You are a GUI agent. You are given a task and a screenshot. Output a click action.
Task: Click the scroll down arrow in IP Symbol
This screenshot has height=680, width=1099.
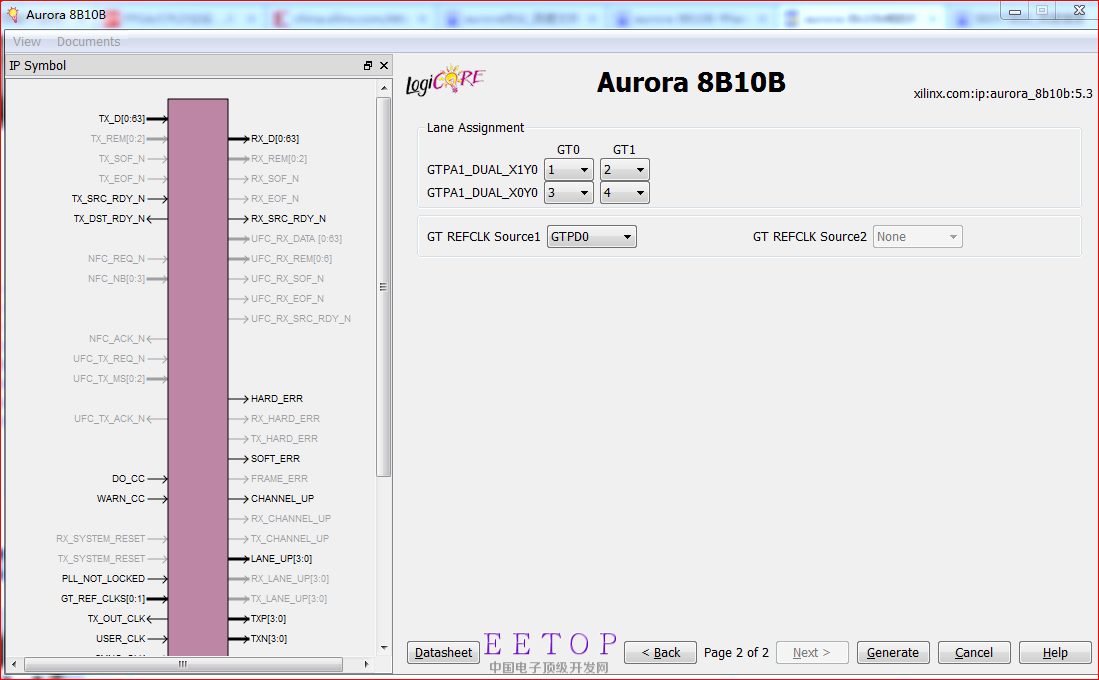click(383, 648)
